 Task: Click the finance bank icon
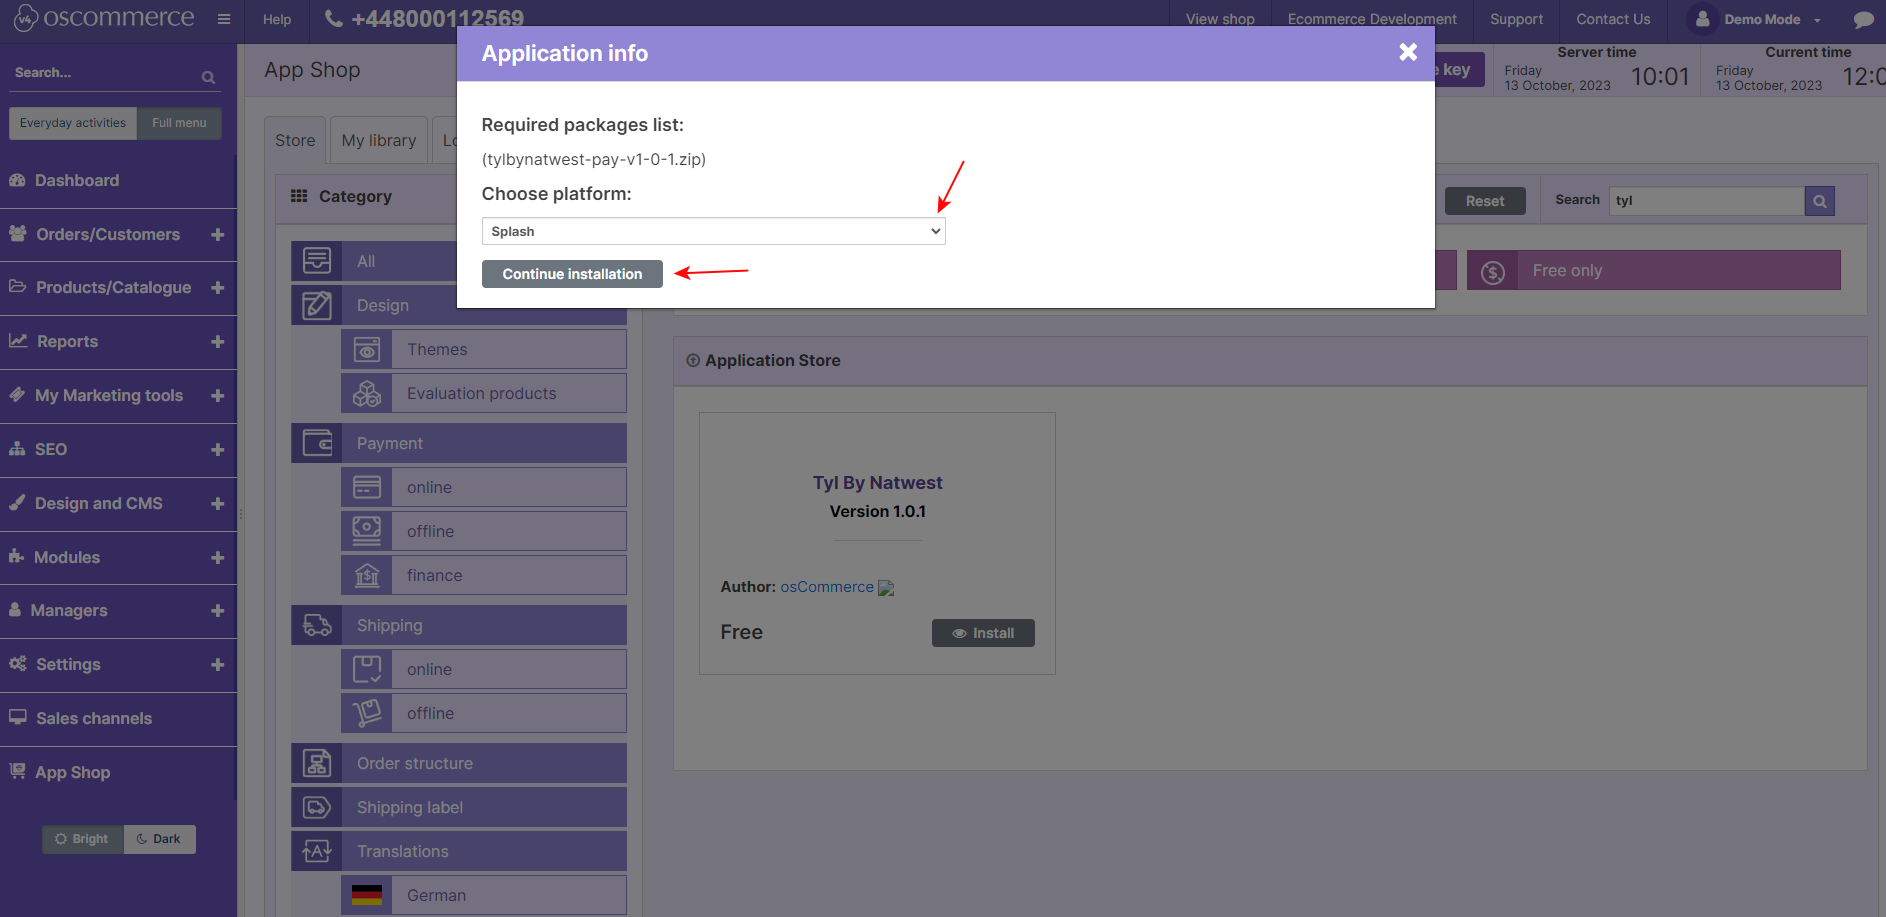[x=367, y=575]
